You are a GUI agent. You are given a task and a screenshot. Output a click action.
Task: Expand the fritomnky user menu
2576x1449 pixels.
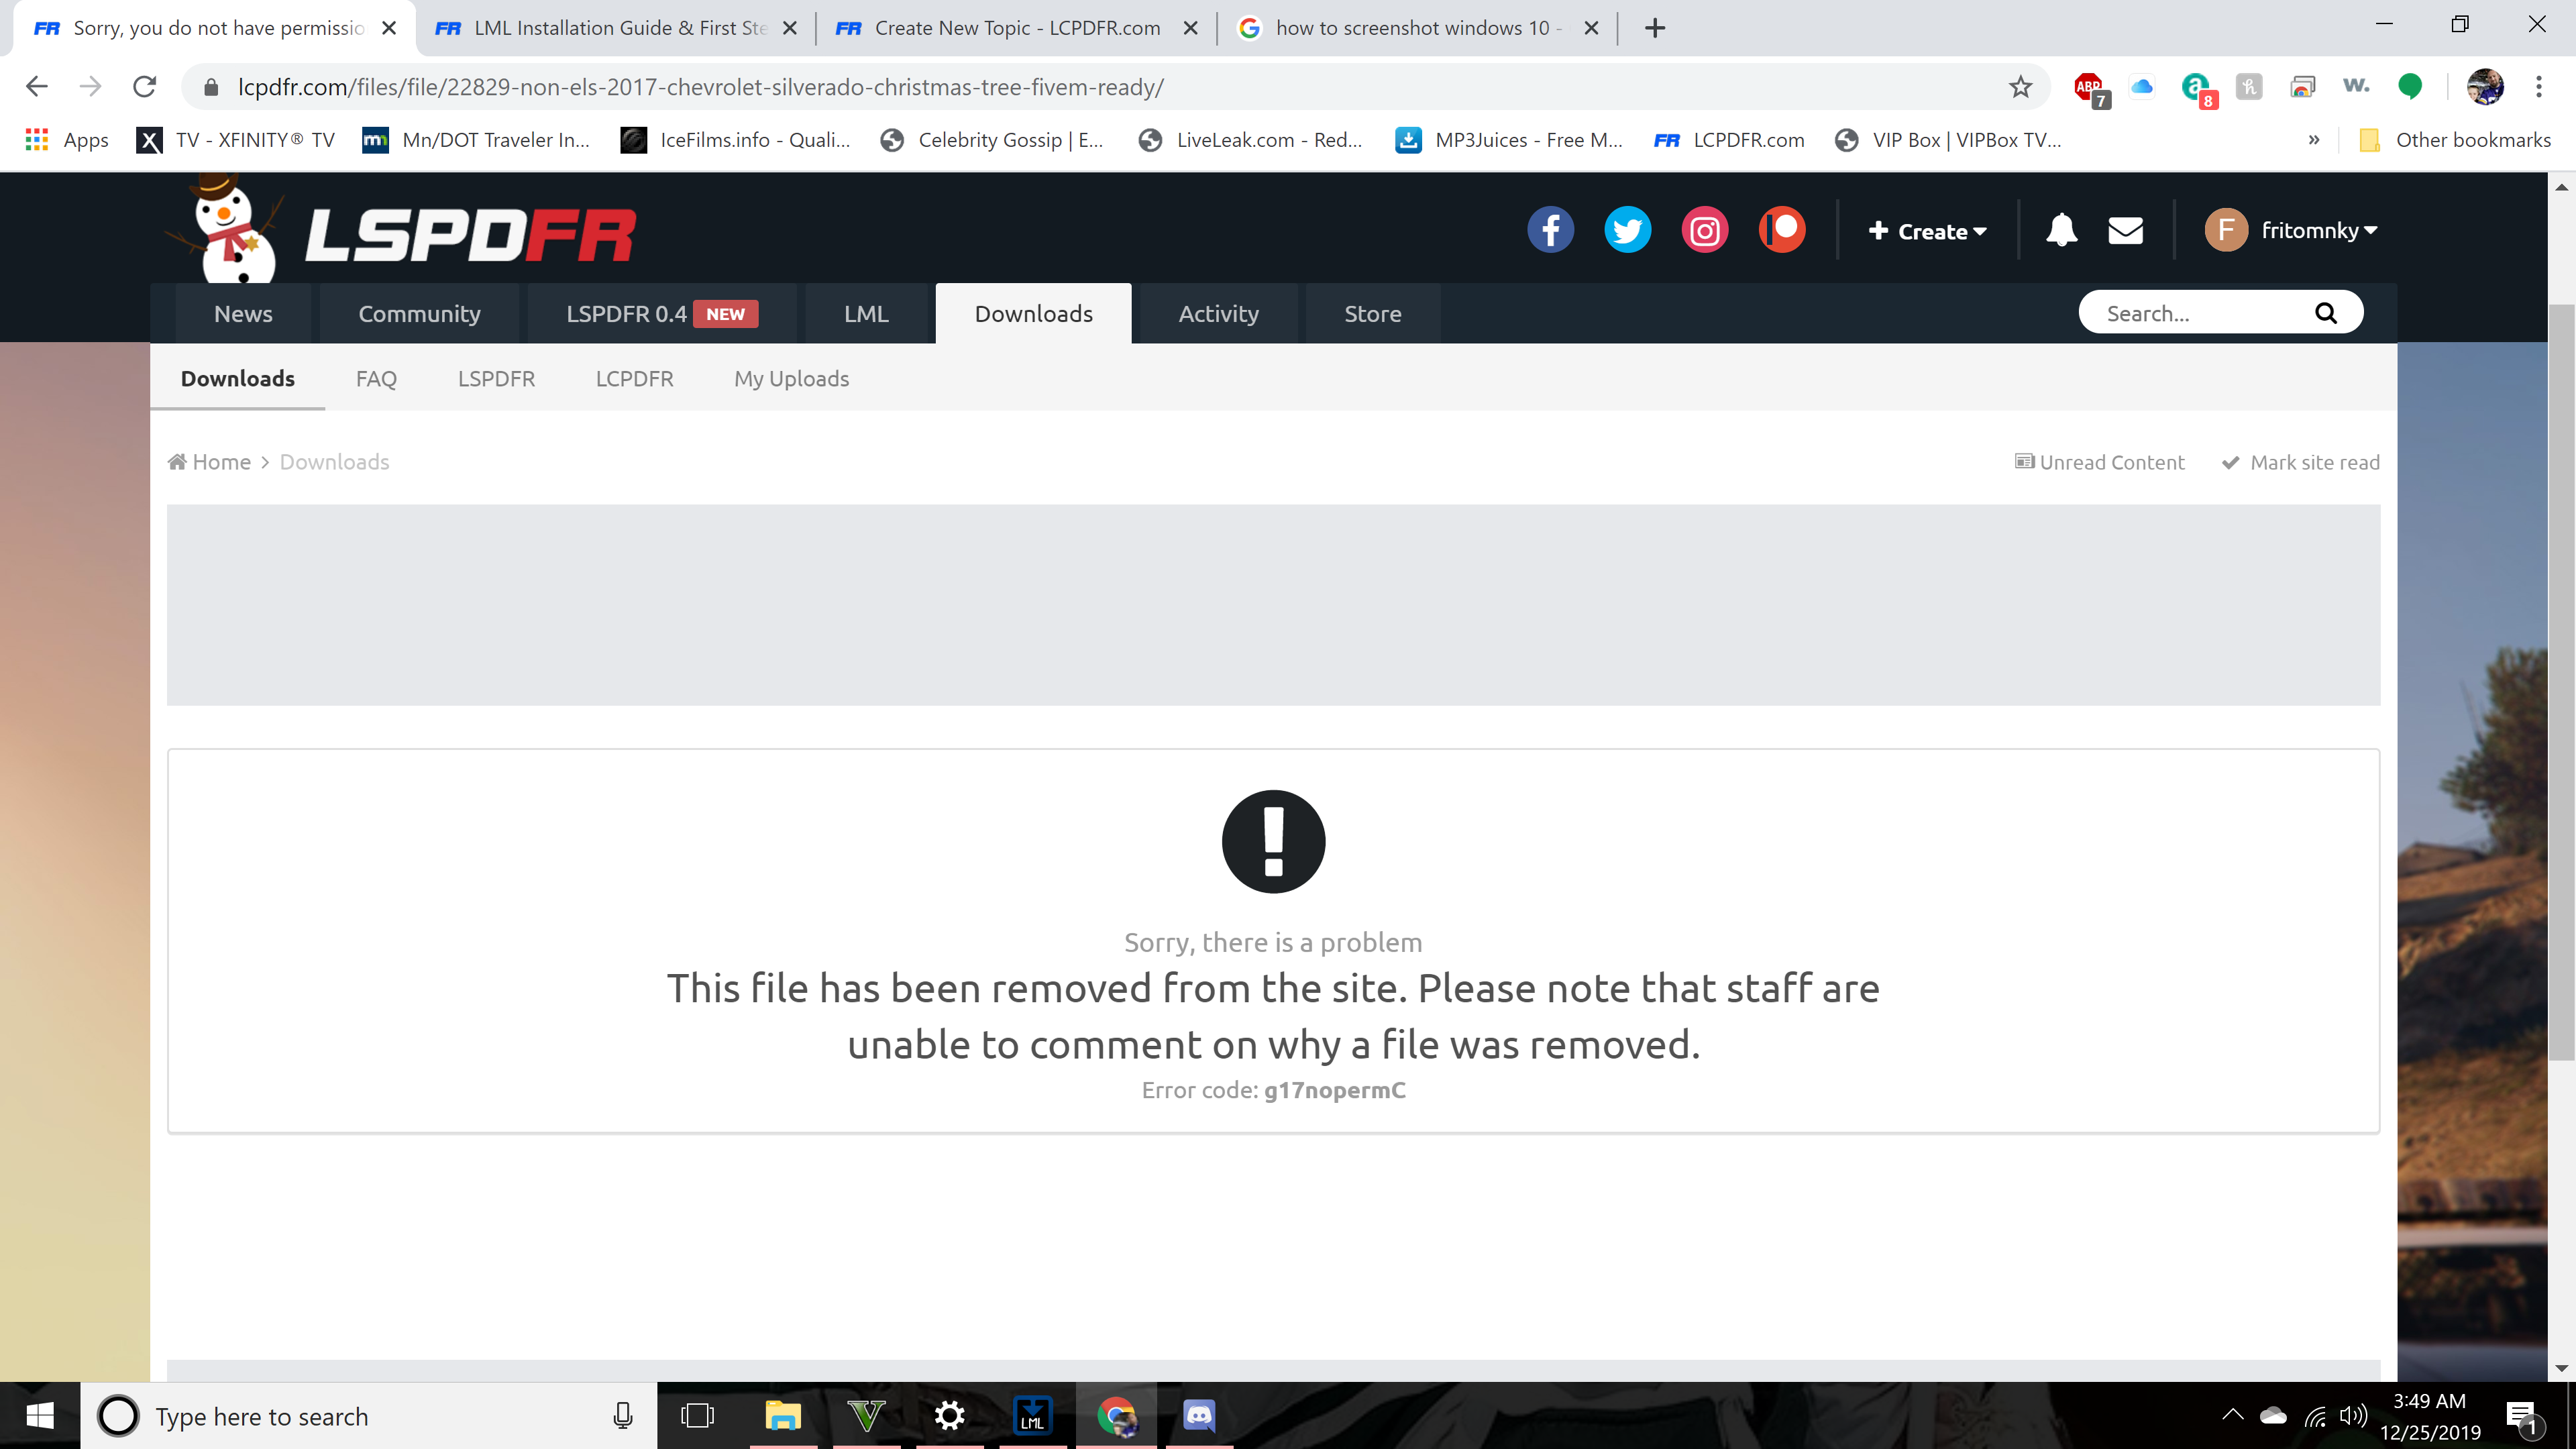click(2291, 230)
